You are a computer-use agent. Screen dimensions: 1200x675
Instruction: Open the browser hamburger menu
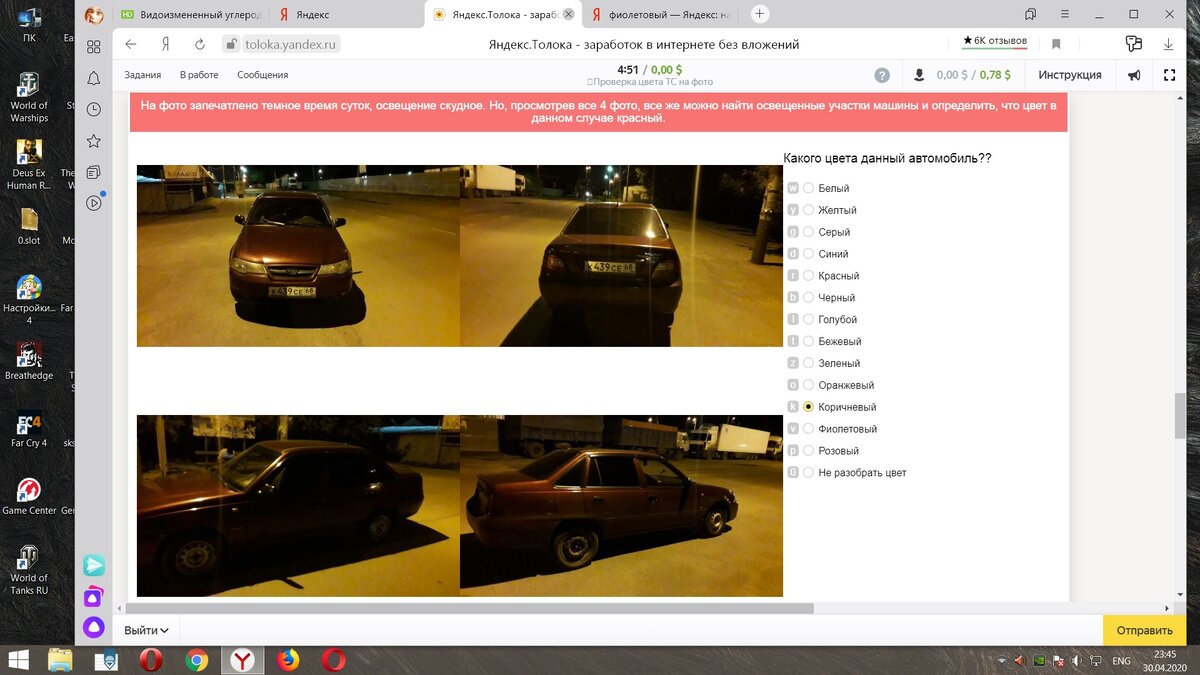click(x=1065, y=14)
